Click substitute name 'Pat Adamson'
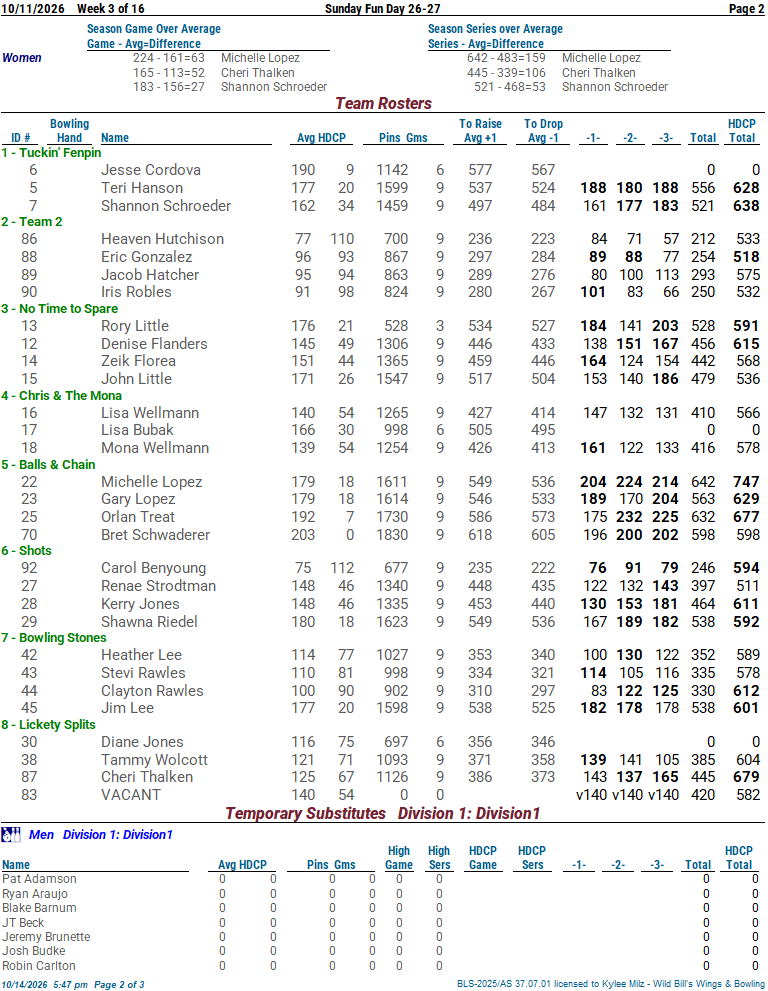This screenshot has height=991, width=768. coord(39,879)
